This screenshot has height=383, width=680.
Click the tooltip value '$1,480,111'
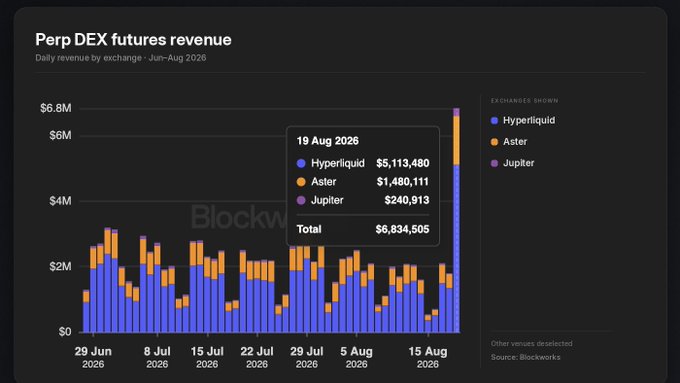[403, 181]
